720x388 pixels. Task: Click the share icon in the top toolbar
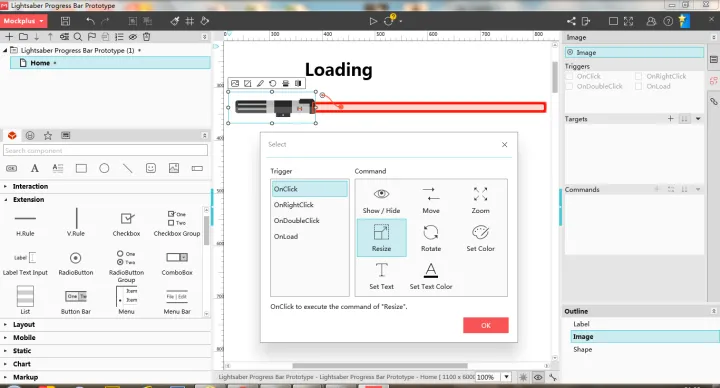(571, 21)
